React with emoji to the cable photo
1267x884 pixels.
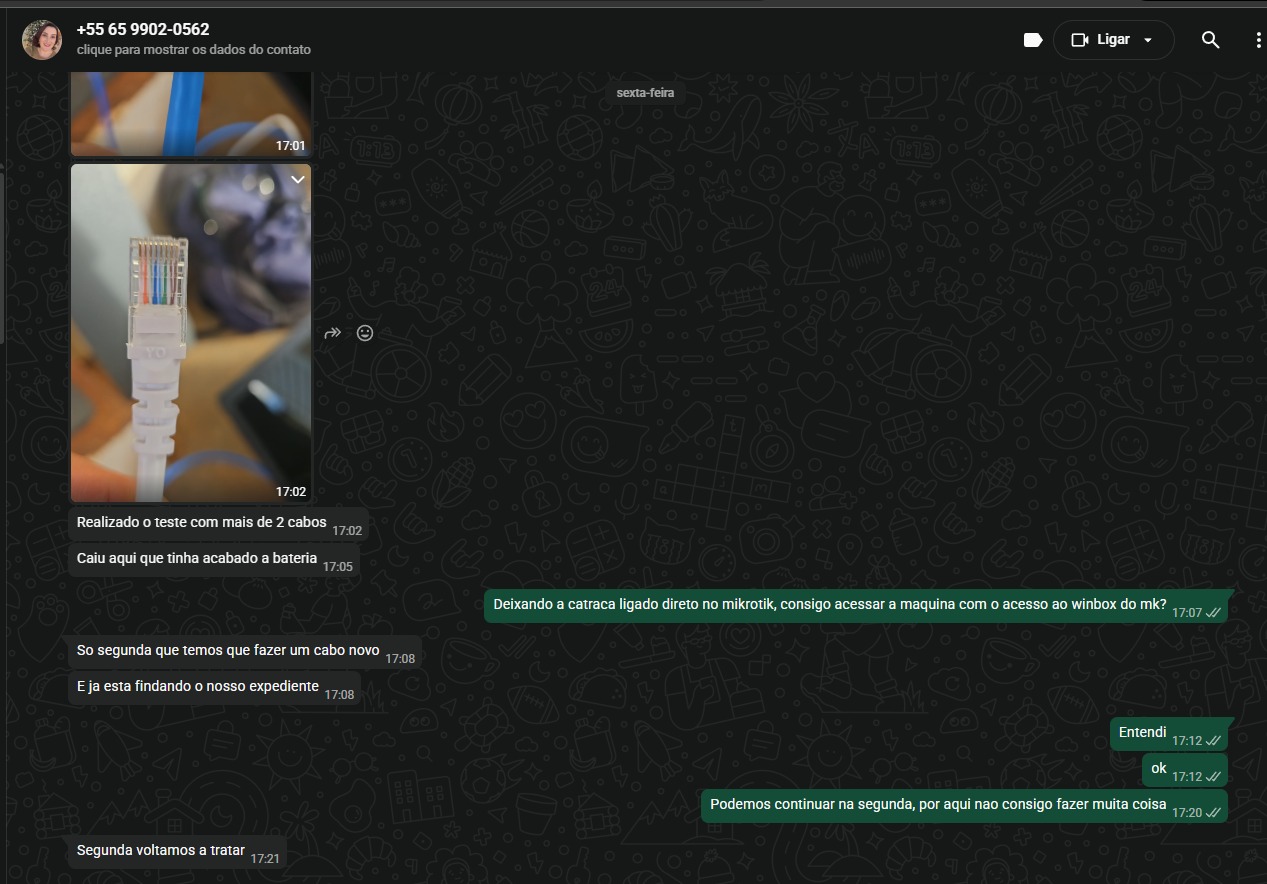click(365, 333)
